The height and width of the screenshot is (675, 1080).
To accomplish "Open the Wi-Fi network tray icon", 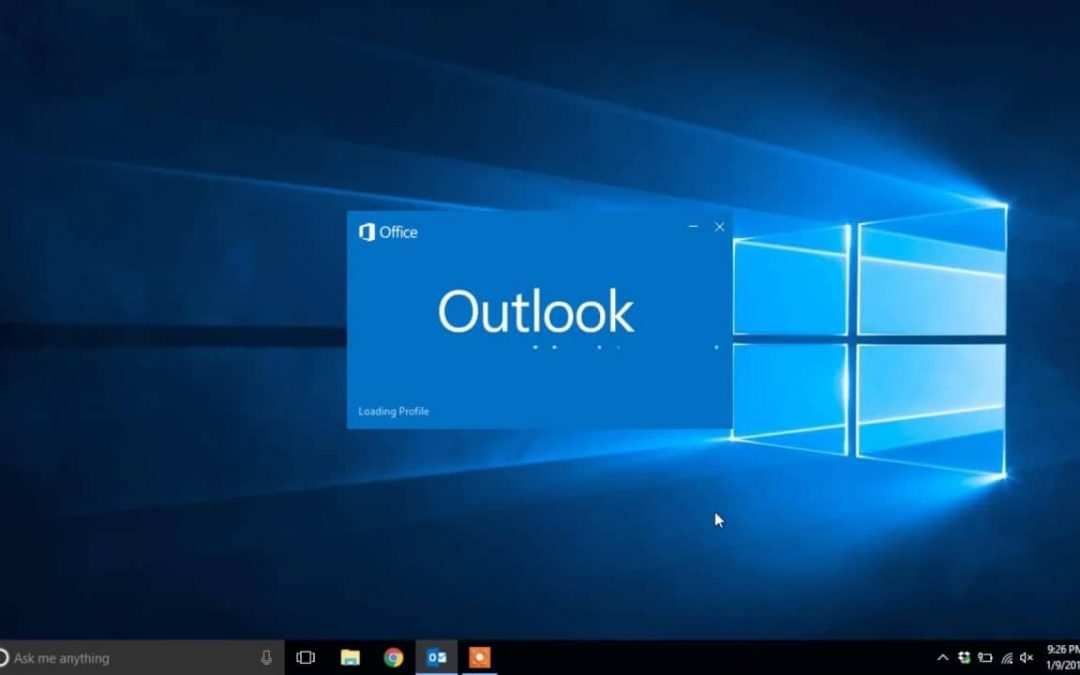I will [1006, 658].
